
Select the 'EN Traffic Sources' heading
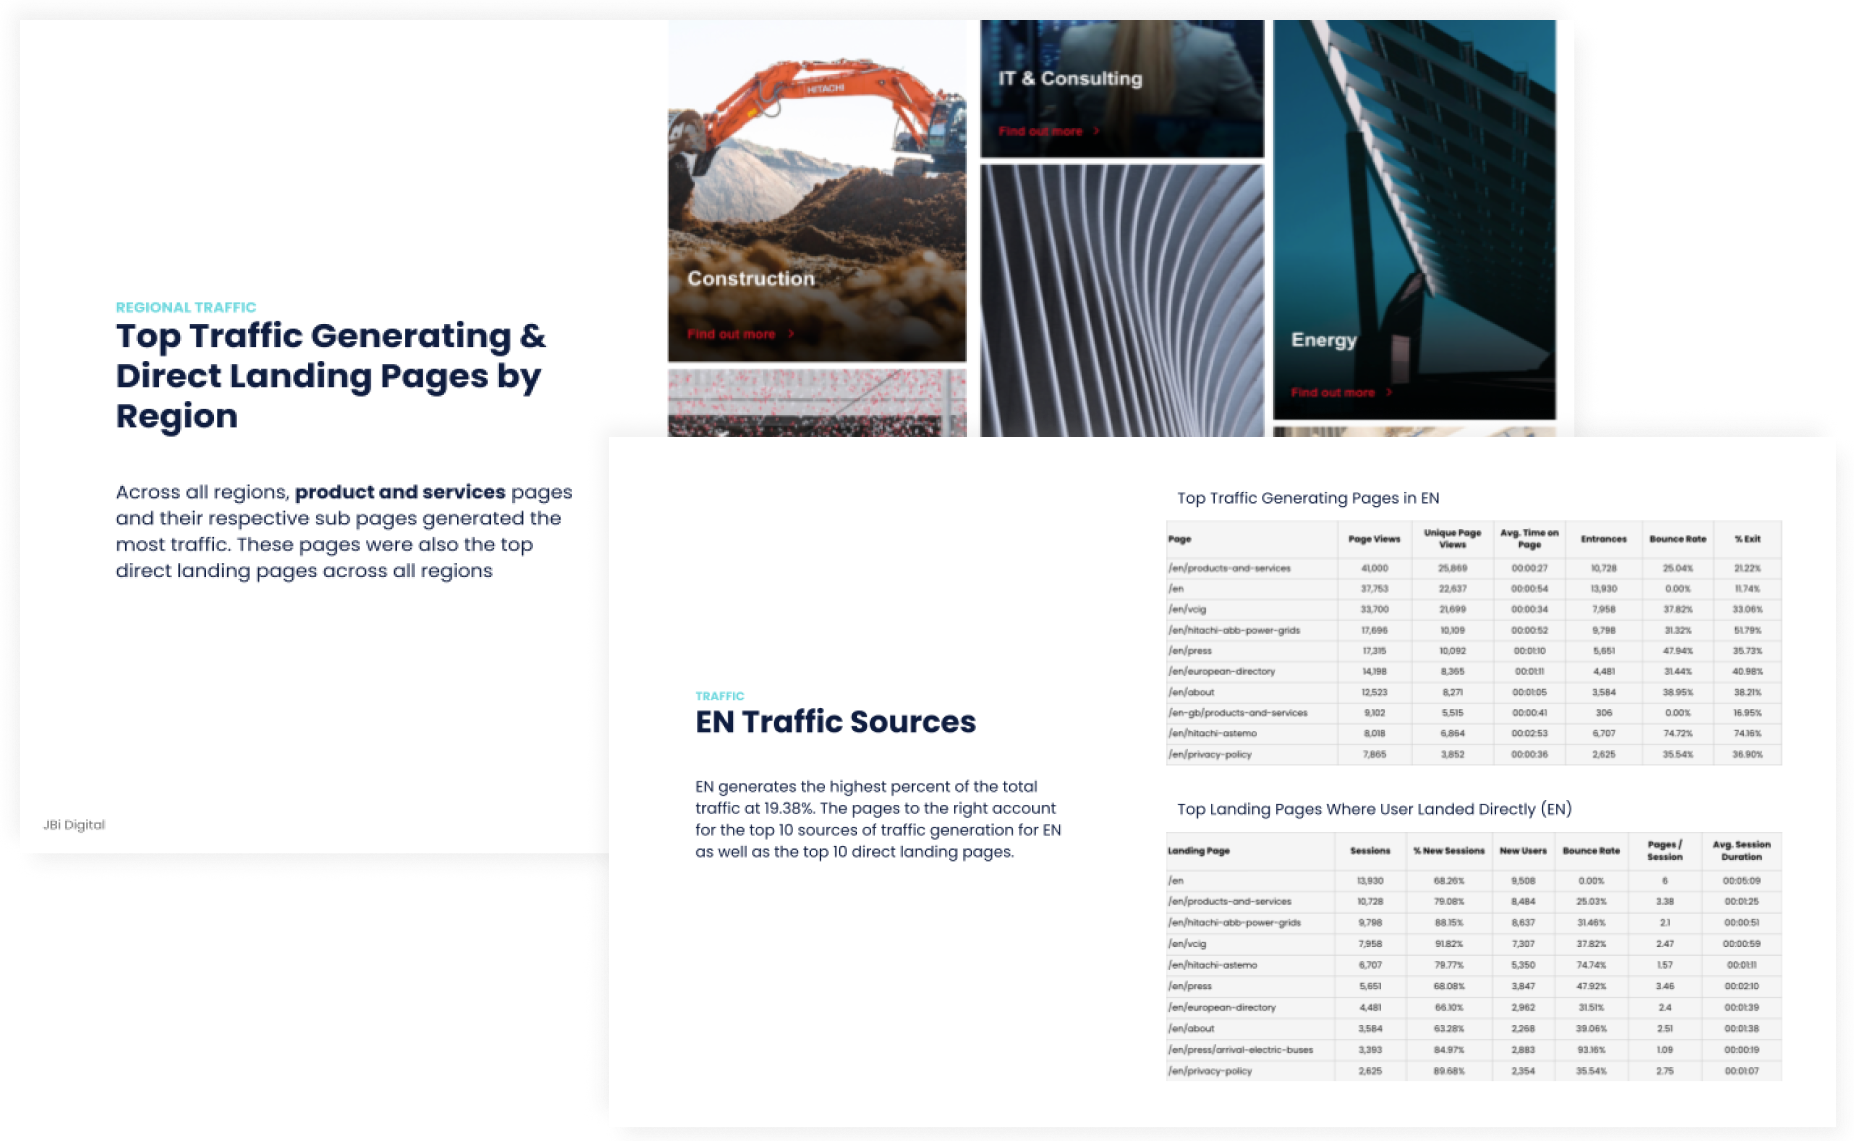point(836,721)
